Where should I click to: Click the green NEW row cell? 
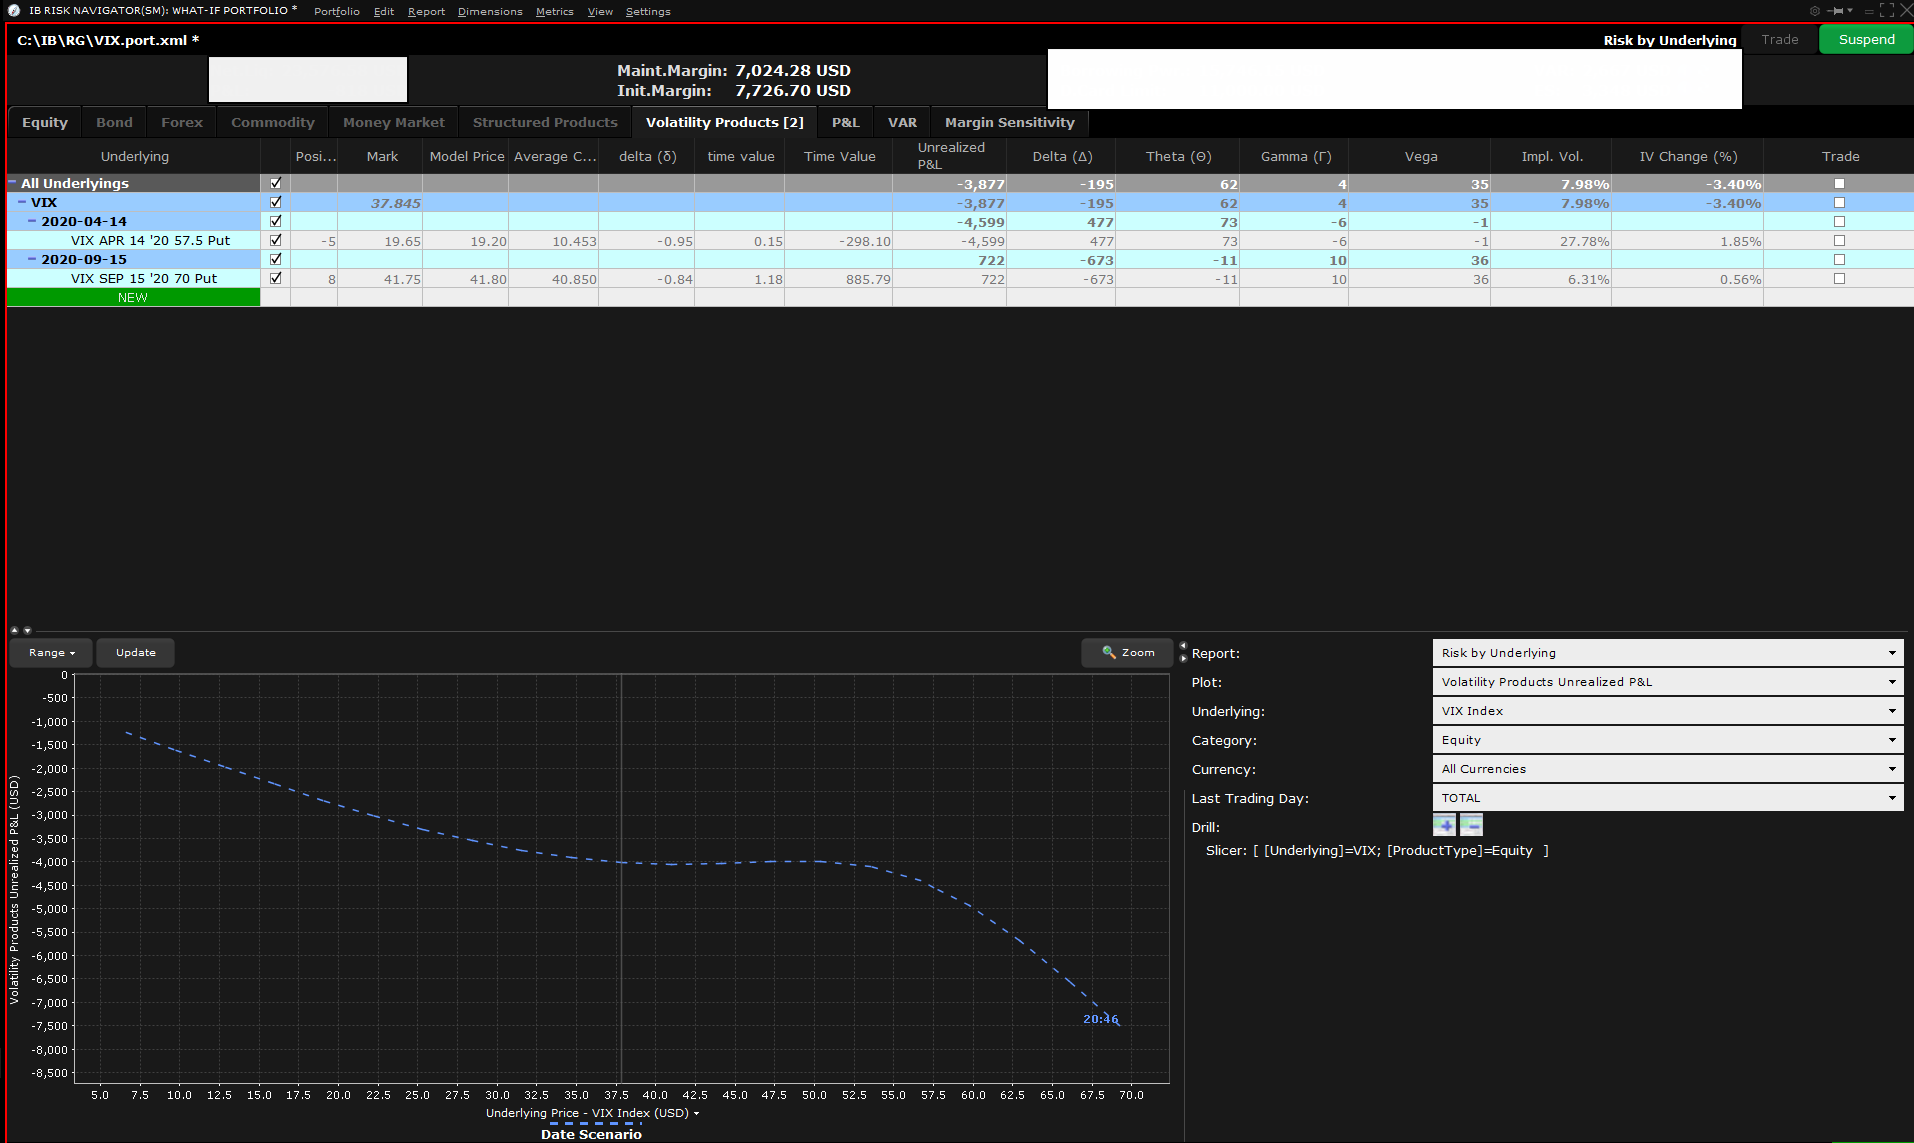pos(133,298)
